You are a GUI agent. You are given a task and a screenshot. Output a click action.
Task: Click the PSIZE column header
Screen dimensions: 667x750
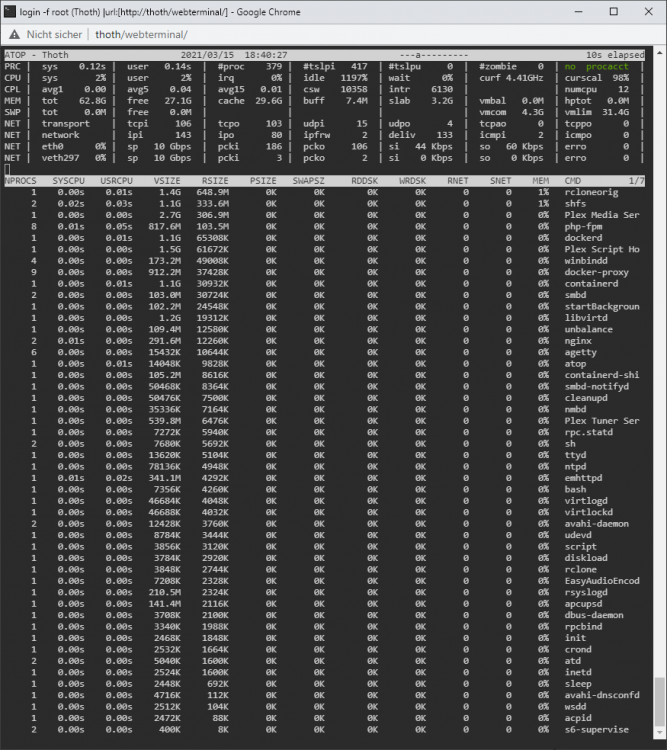point(263,181)
